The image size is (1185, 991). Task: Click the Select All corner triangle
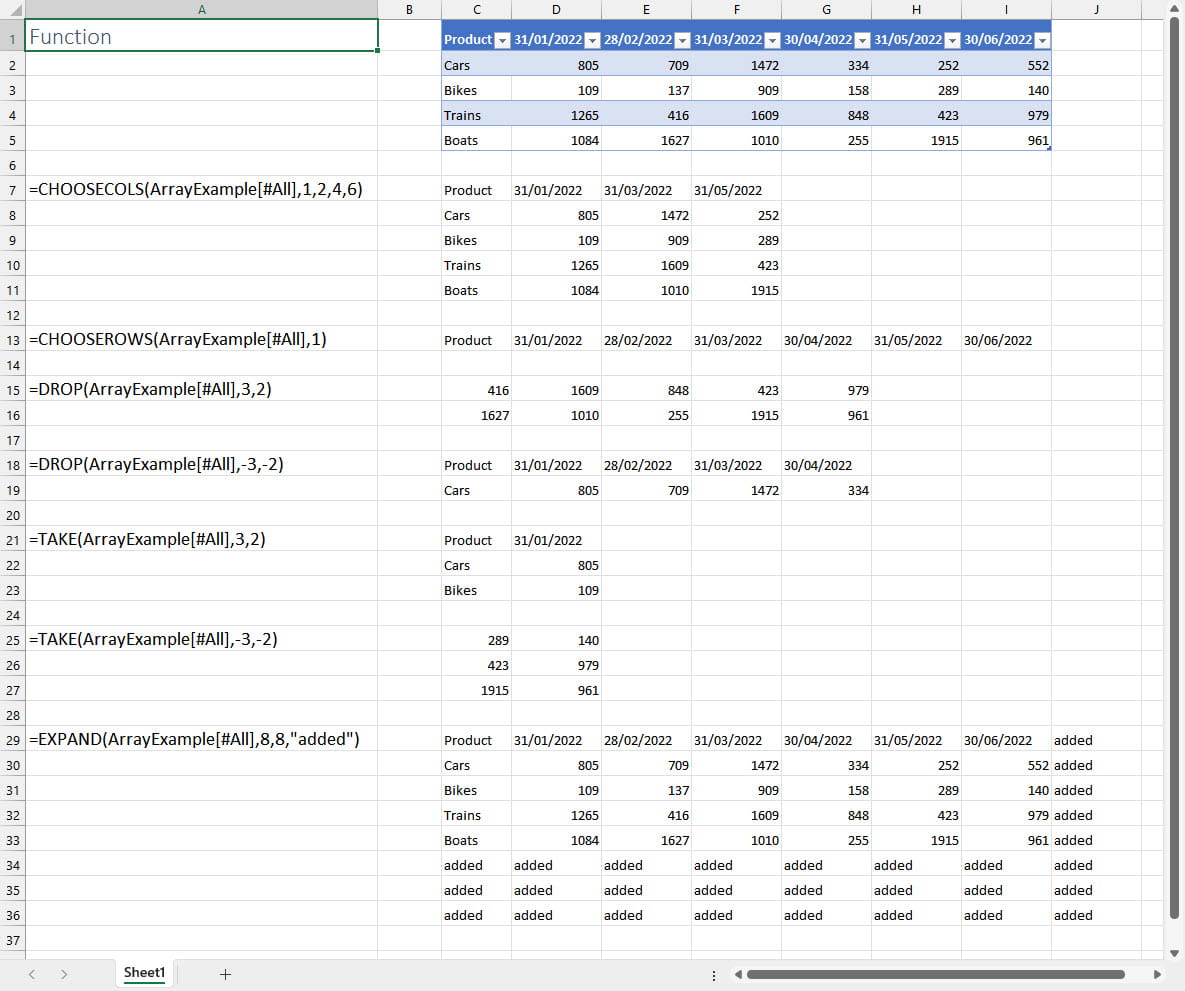14,9
